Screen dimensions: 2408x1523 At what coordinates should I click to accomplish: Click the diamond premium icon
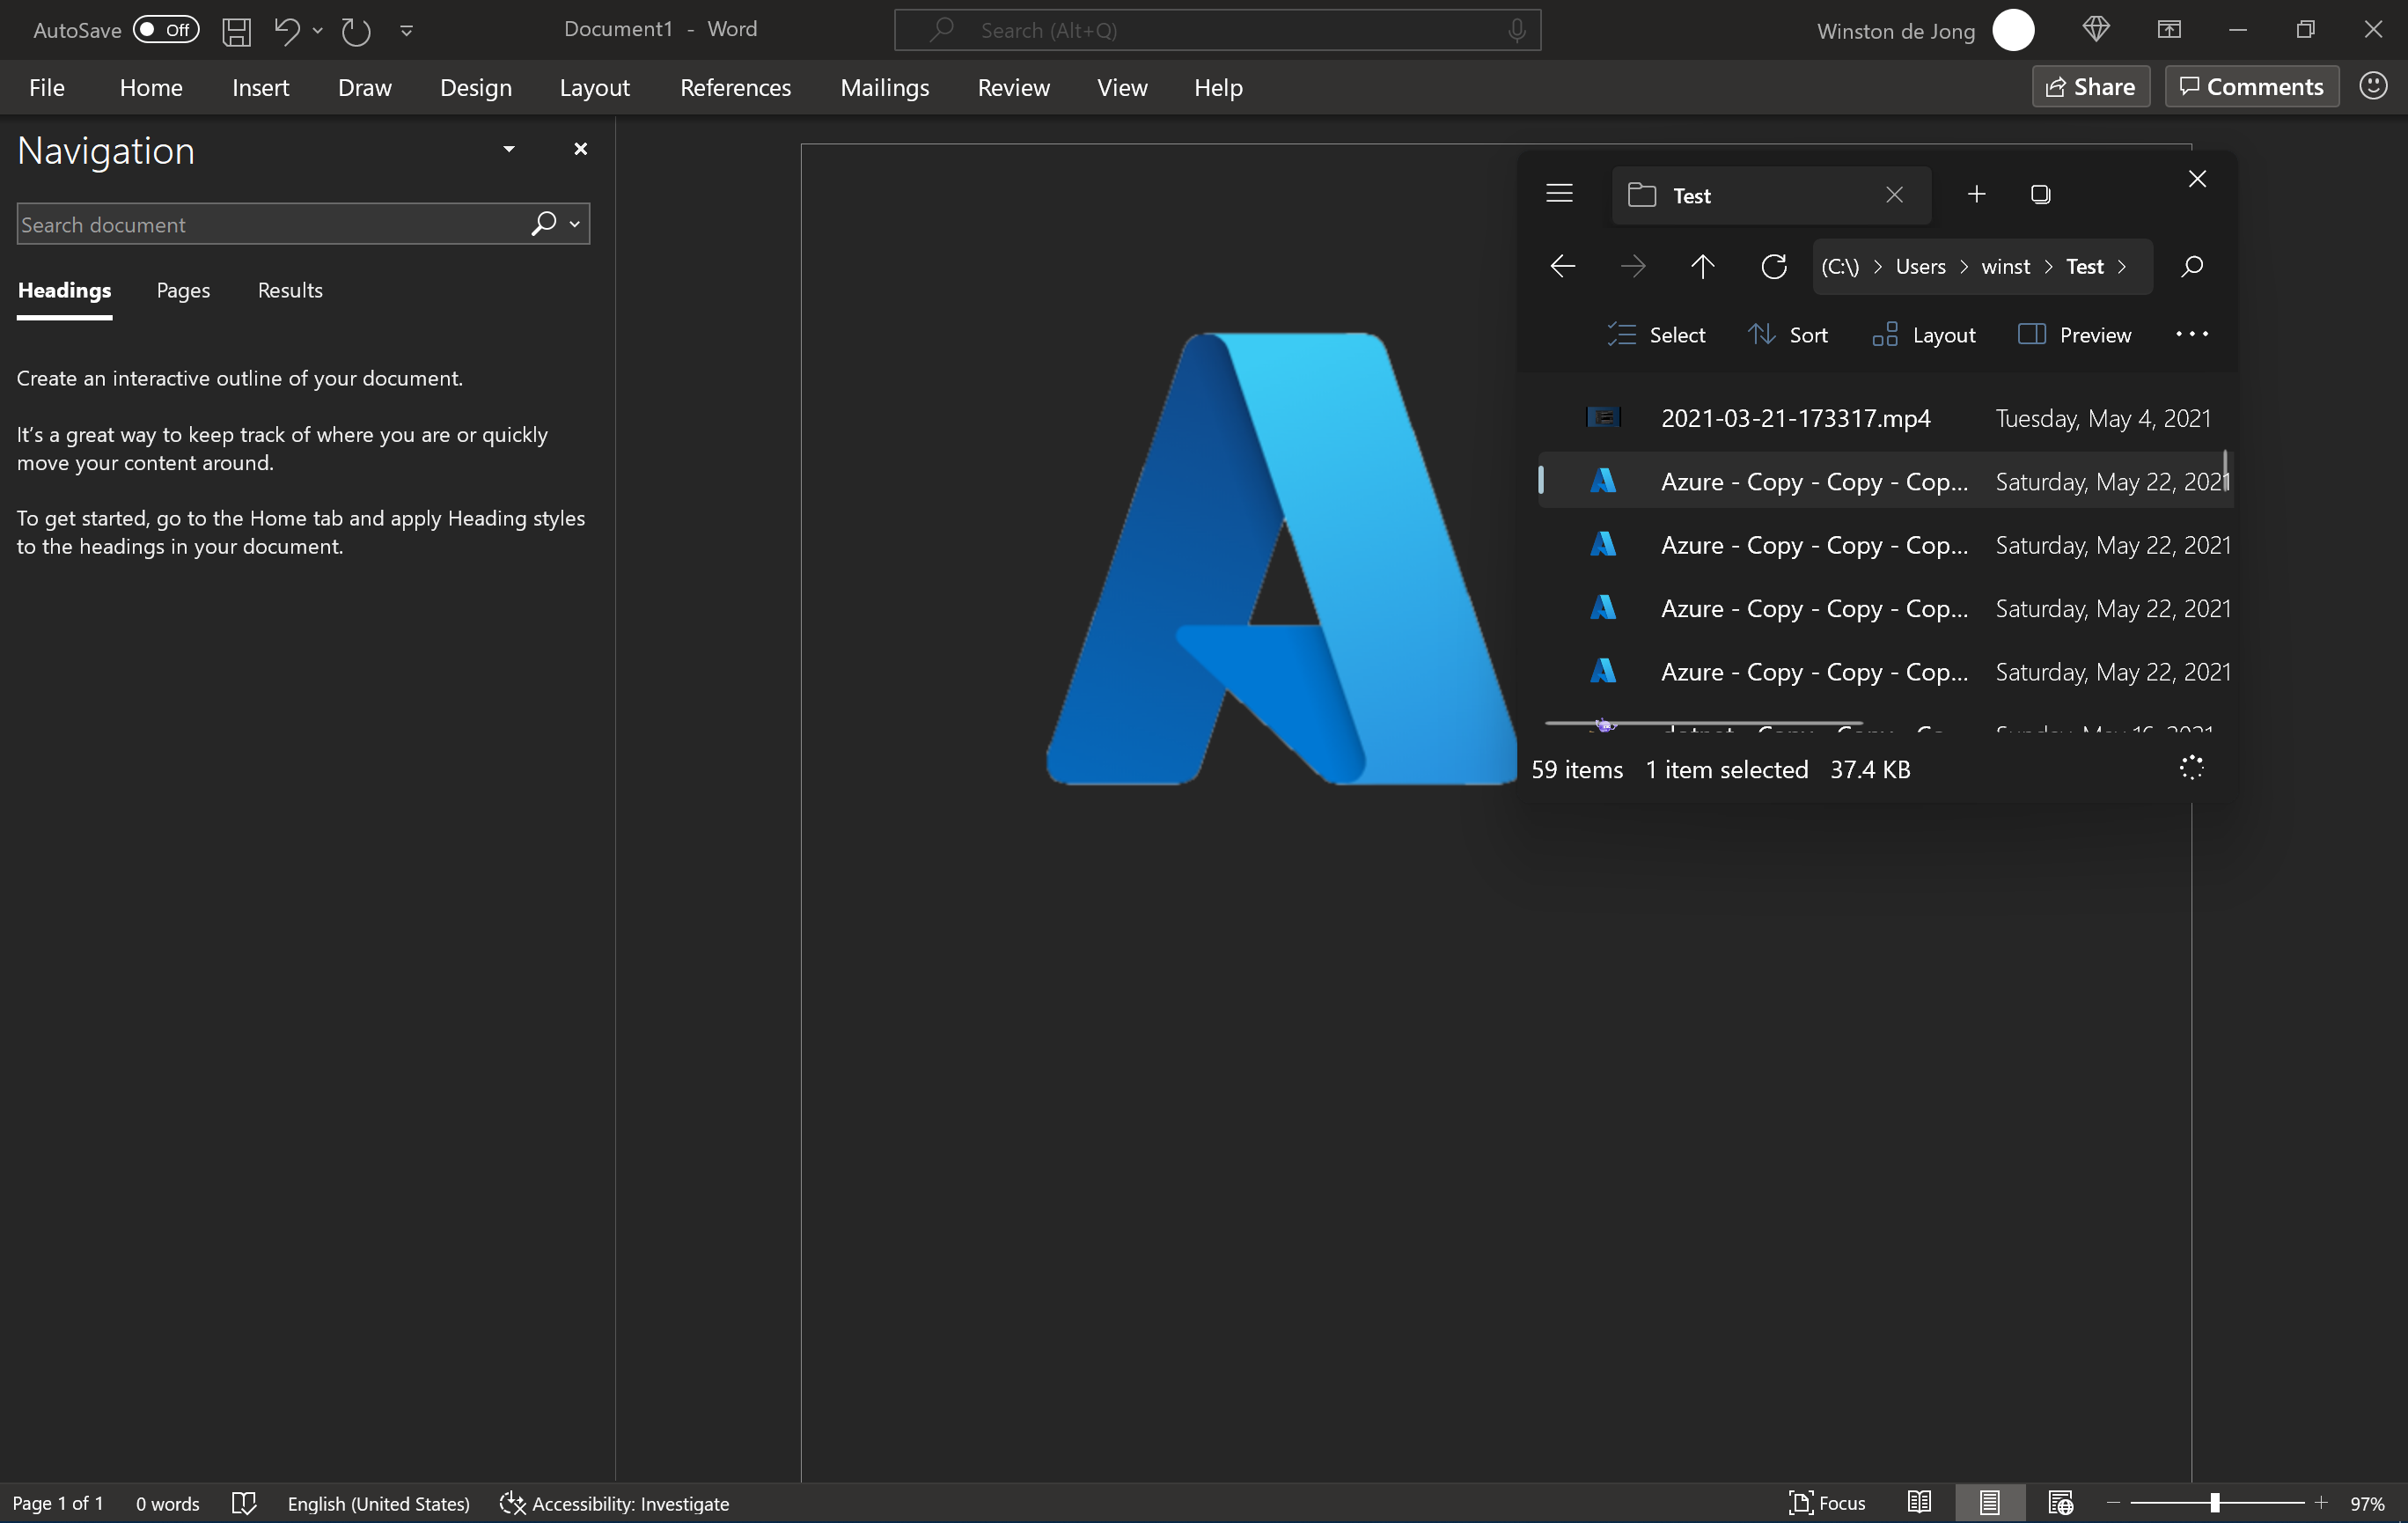pos(2096,30)
